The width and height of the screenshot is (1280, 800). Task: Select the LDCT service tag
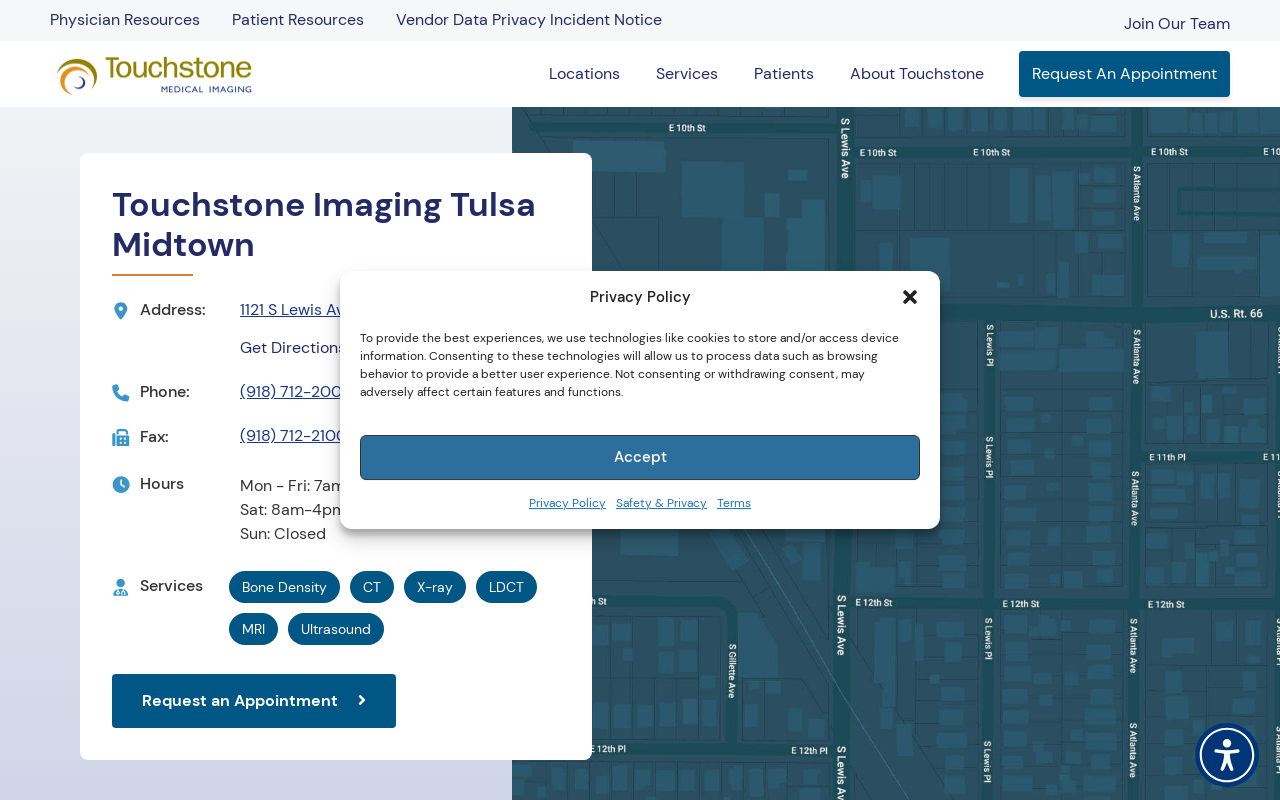click(506, 587)
